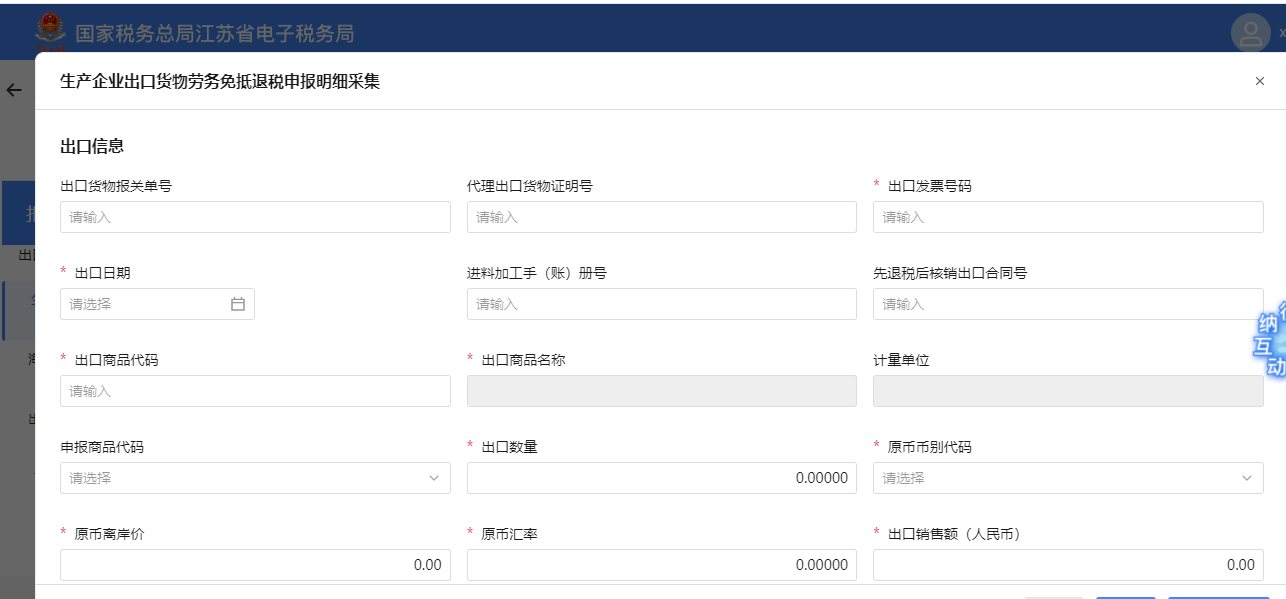Click the 国家税务总局江苏省电子税务局 header title
Image resolution: width=1286 pixels, height=599 pixels.
pyautogui.click(x=215, y=34)
